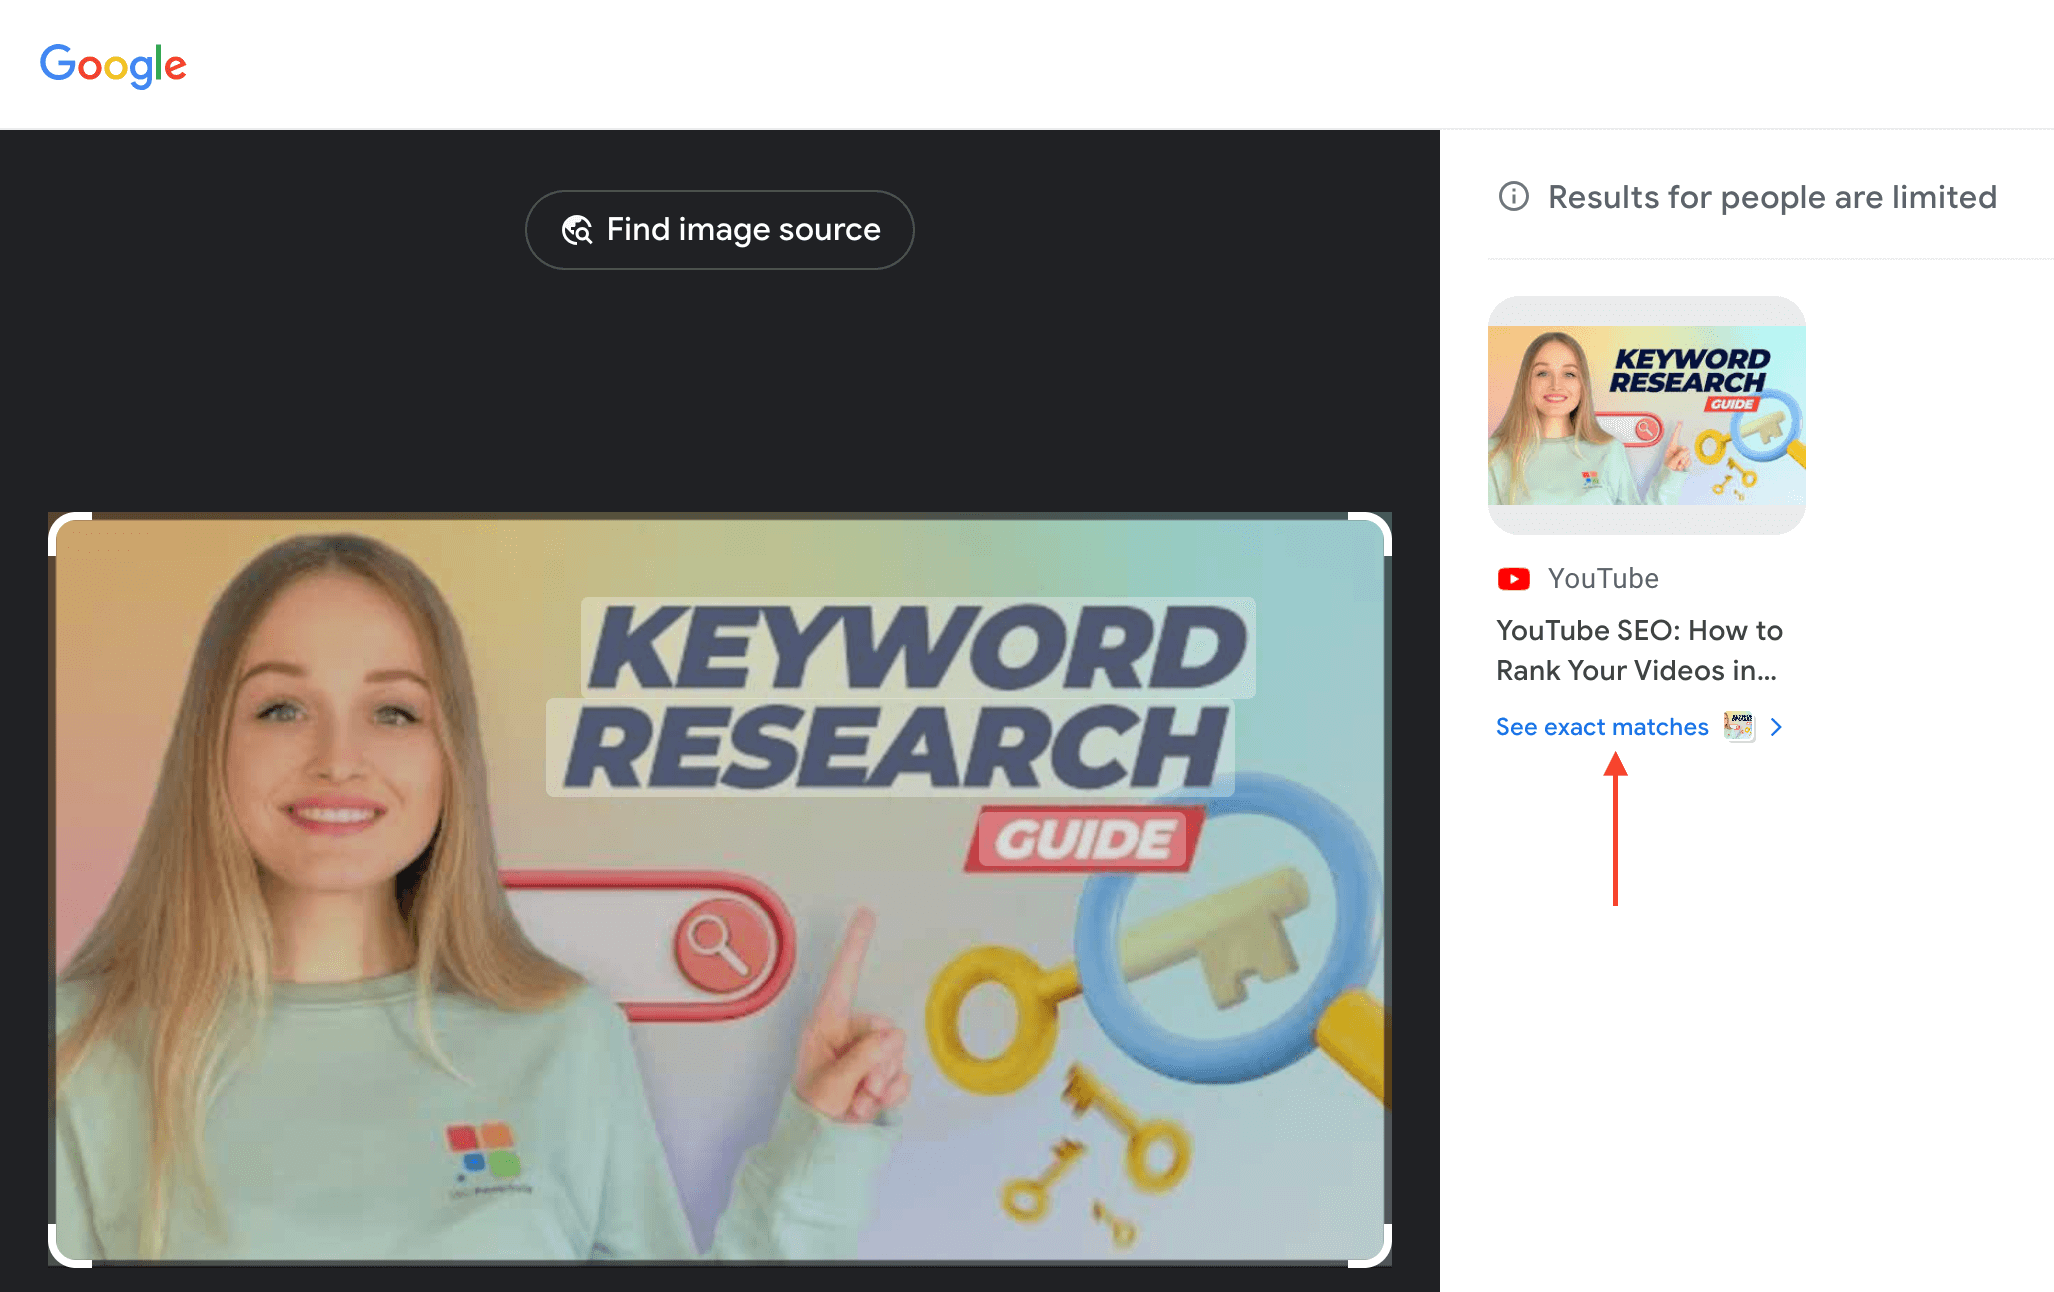The image size is (2054, 1292).
Task: Select the RESEARCH text region in image
Action: coord(892,747)
